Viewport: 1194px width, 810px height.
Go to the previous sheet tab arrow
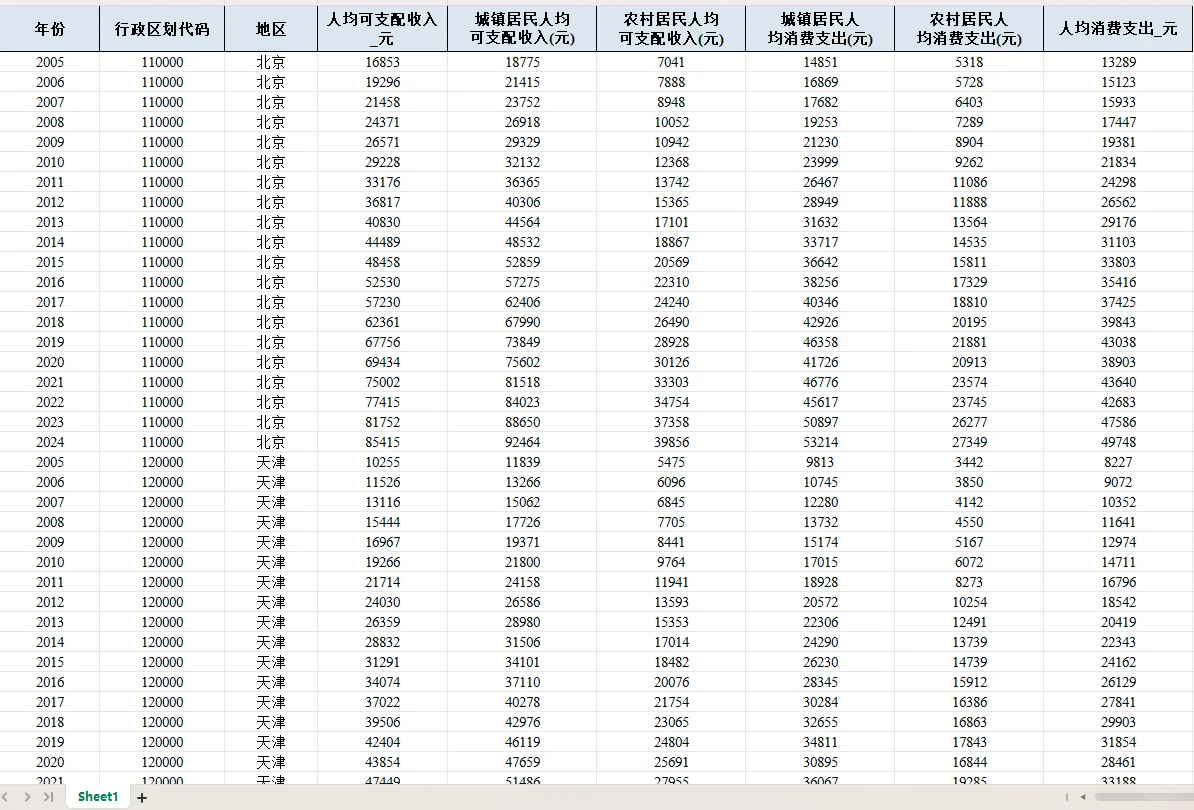[x=6, y=797]
